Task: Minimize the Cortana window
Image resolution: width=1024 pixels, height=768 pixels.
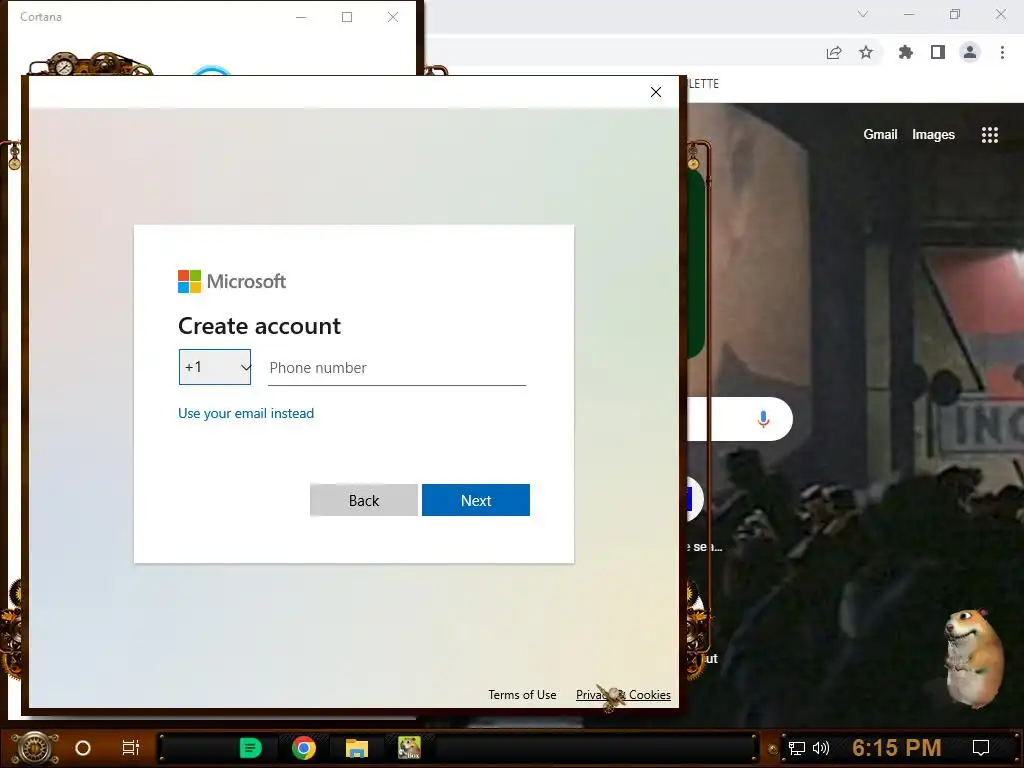Action: coord(301,17)
